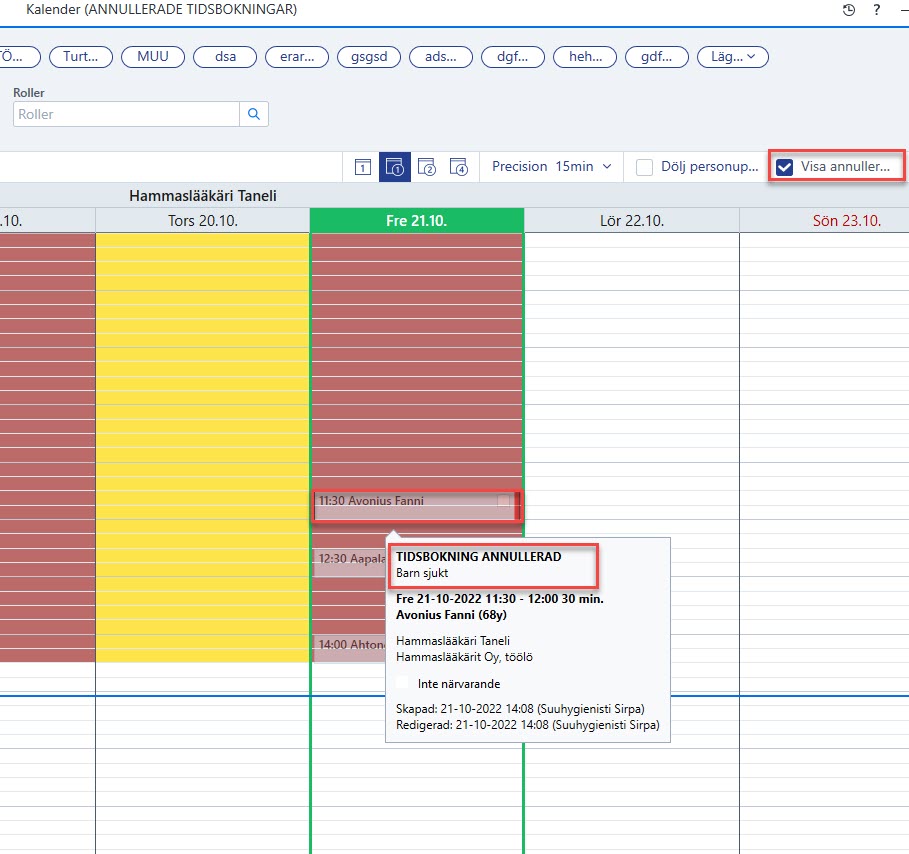Switch to single day calendar view
This screenshot has width=909, height=854.
tap(363, 168)
